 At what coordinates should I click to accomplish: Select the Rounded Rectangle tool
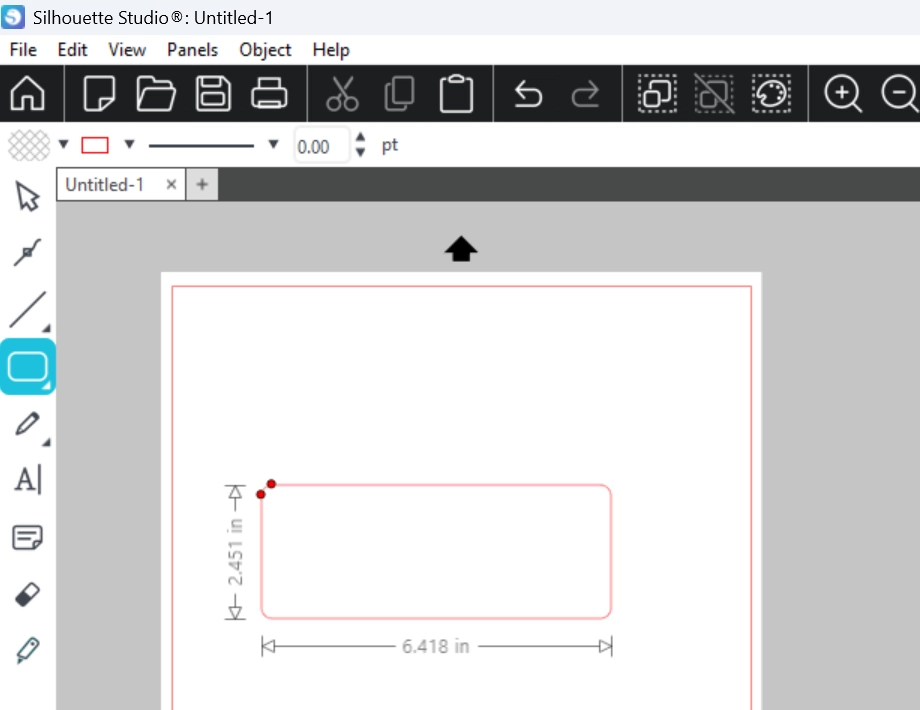[x=28, y=367]
